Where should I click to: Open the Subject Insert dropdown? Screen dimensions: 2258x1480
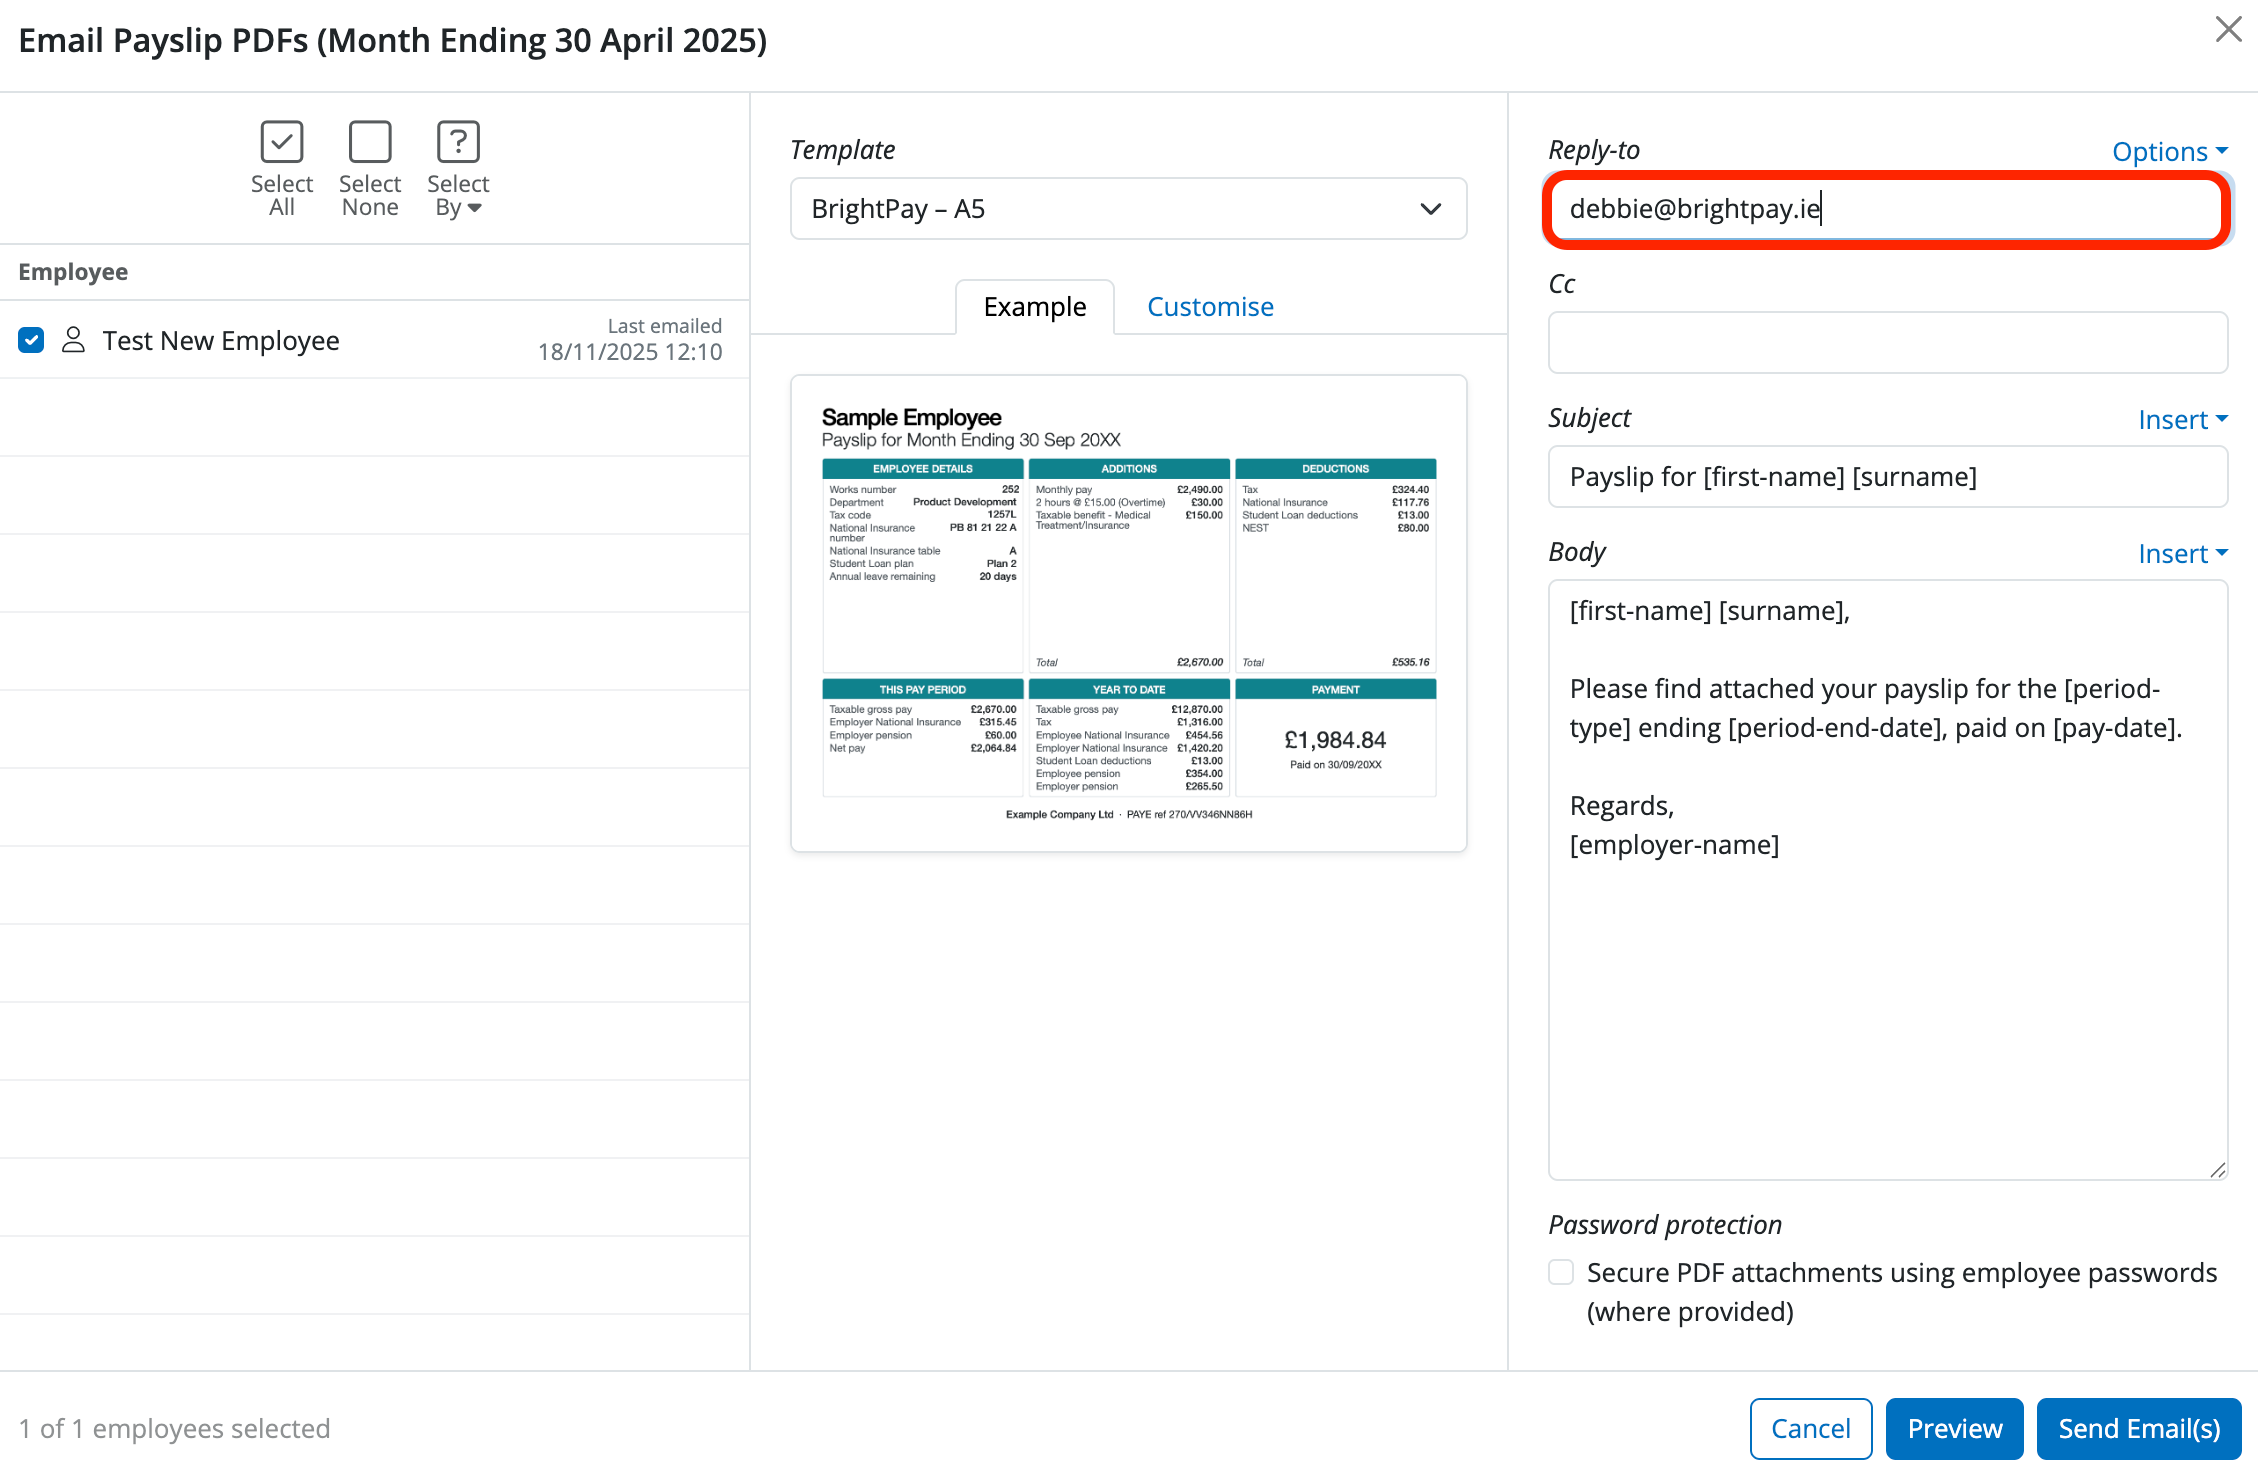tap(2183, 419)
